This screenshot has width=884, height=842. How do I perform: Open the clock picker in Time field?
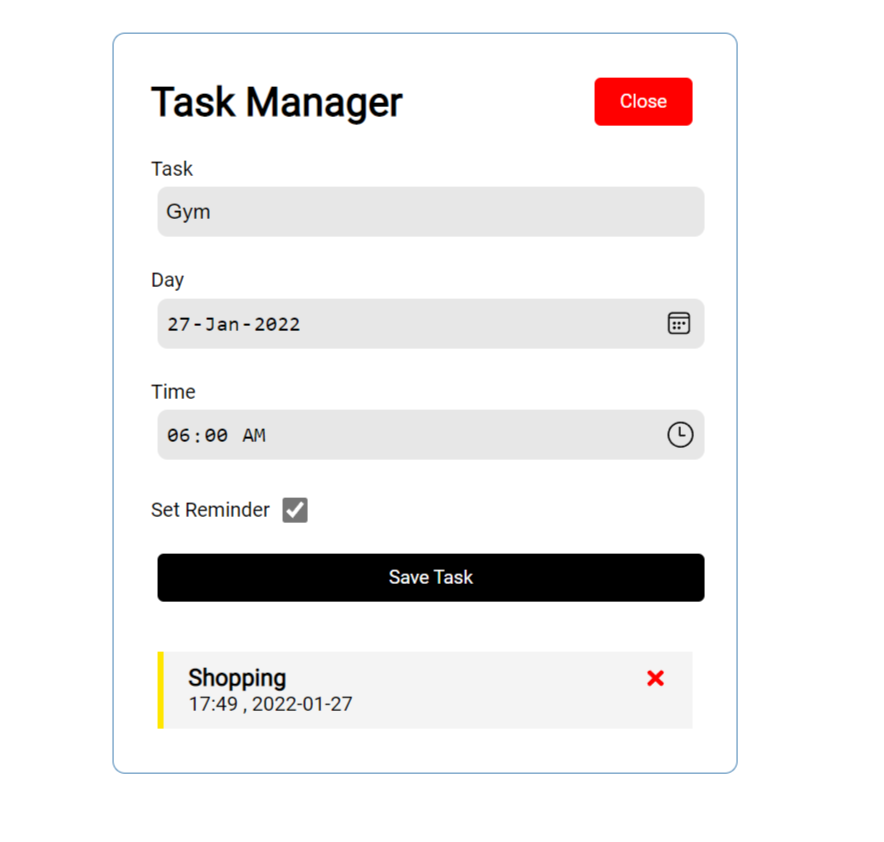pos(680,435)
